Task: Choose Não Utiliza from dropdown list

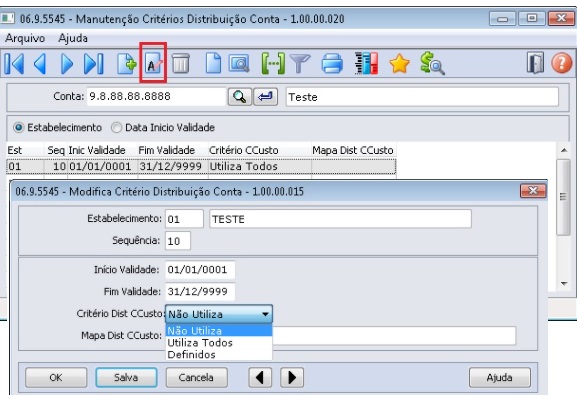Action: click(219, 330)
